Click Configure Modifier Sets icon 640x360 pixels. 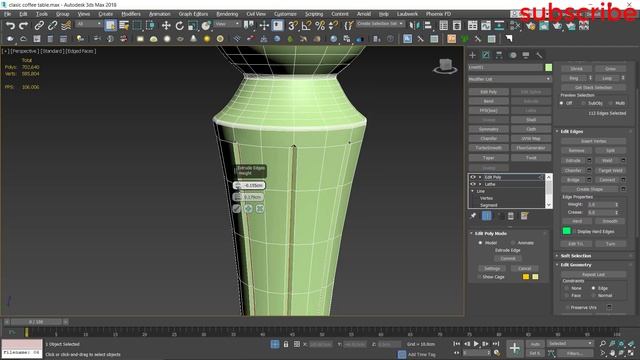(x=524, y=216)
